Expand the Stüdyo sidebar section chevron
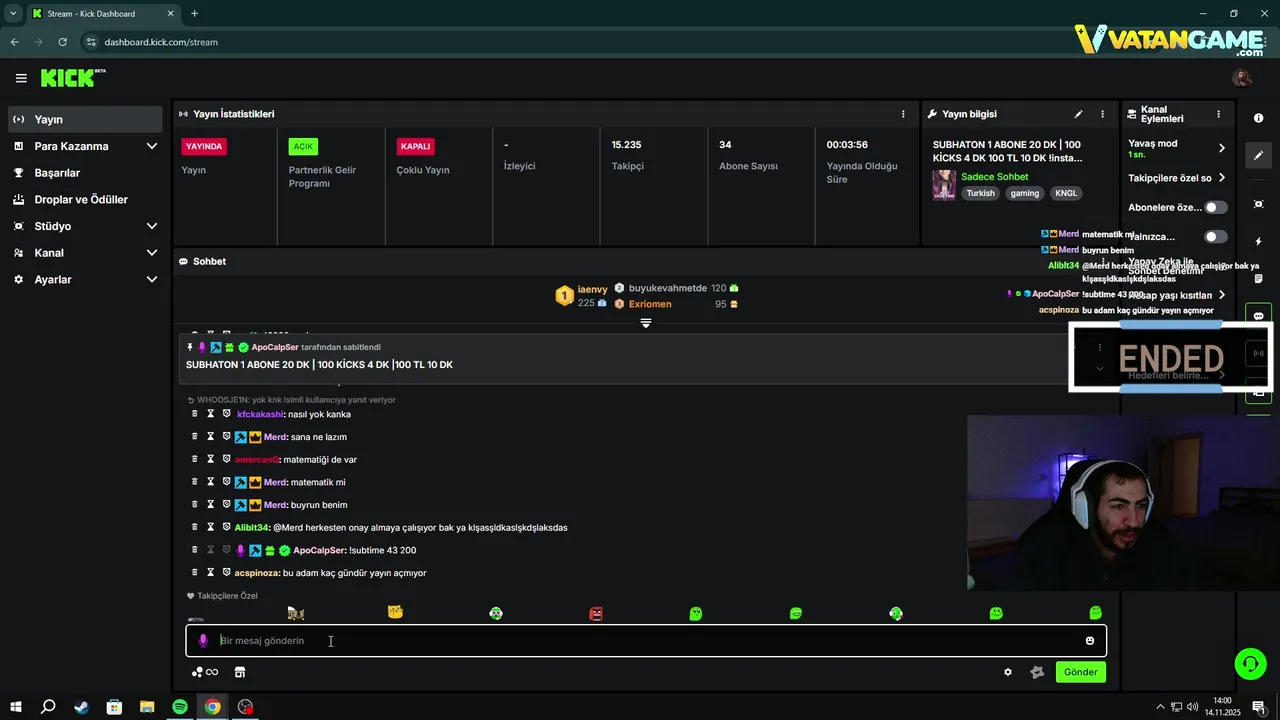The height and width of the screenshot is (720, 1280). click(x=152, y=226)
